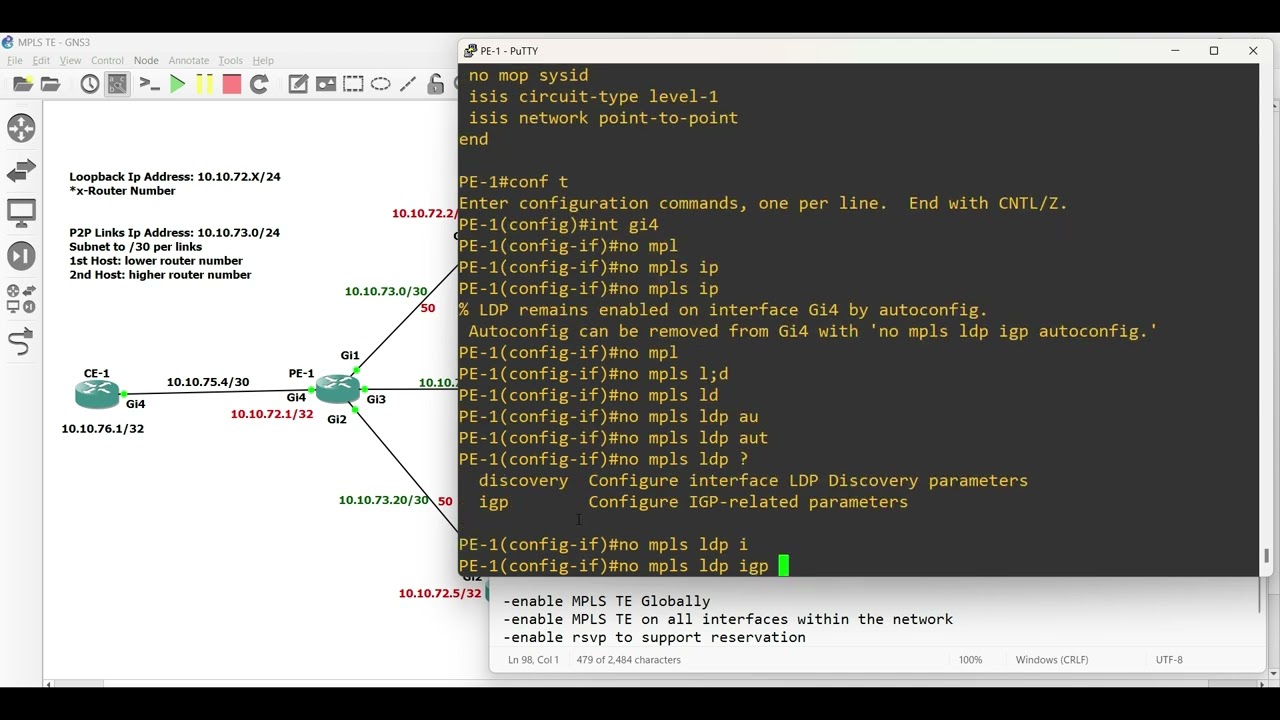This screenshot has width=1280, height=720.
Task: Click the 'enable rsvp to support reservation' line
Action: pyautogui.click(x=654, y=637)
